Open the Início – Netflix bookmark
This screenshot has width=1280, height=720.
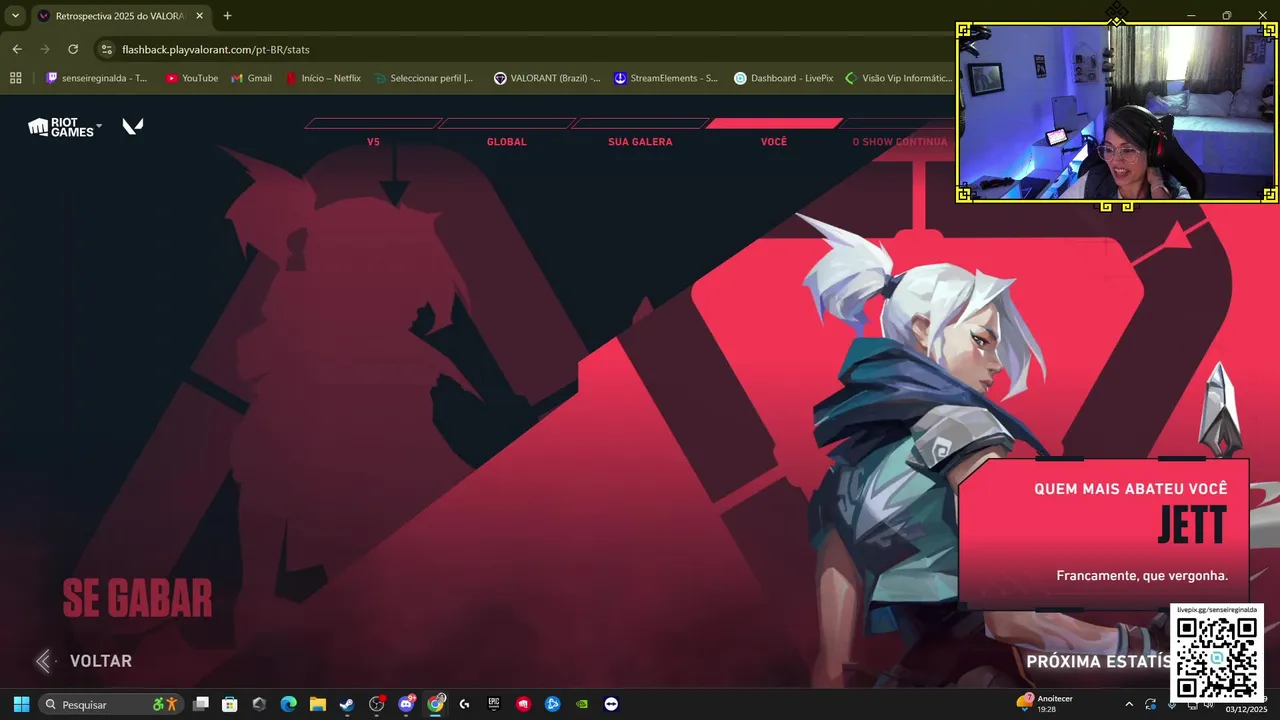point(323,78)
